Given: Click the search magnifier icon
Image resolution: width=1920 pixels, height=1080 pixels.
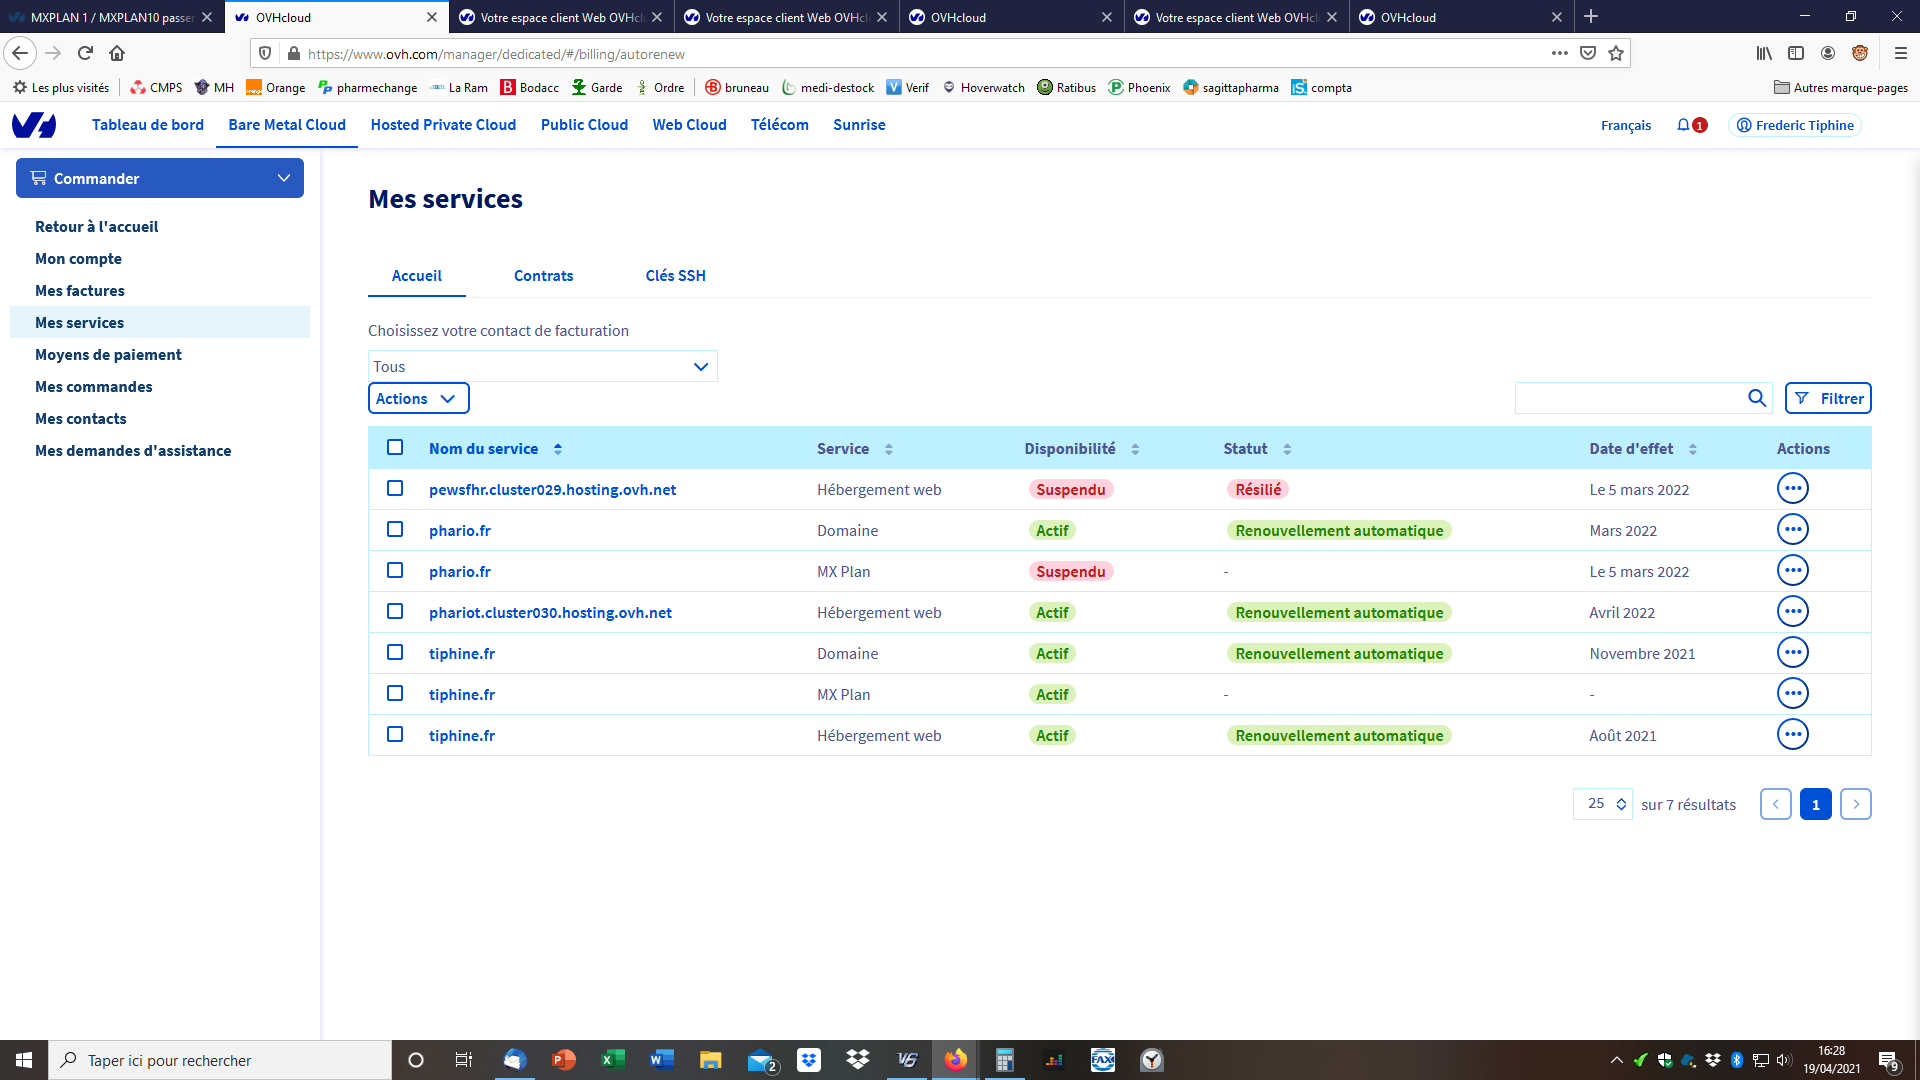Looking at the screenshot, I should (1756, 398).
